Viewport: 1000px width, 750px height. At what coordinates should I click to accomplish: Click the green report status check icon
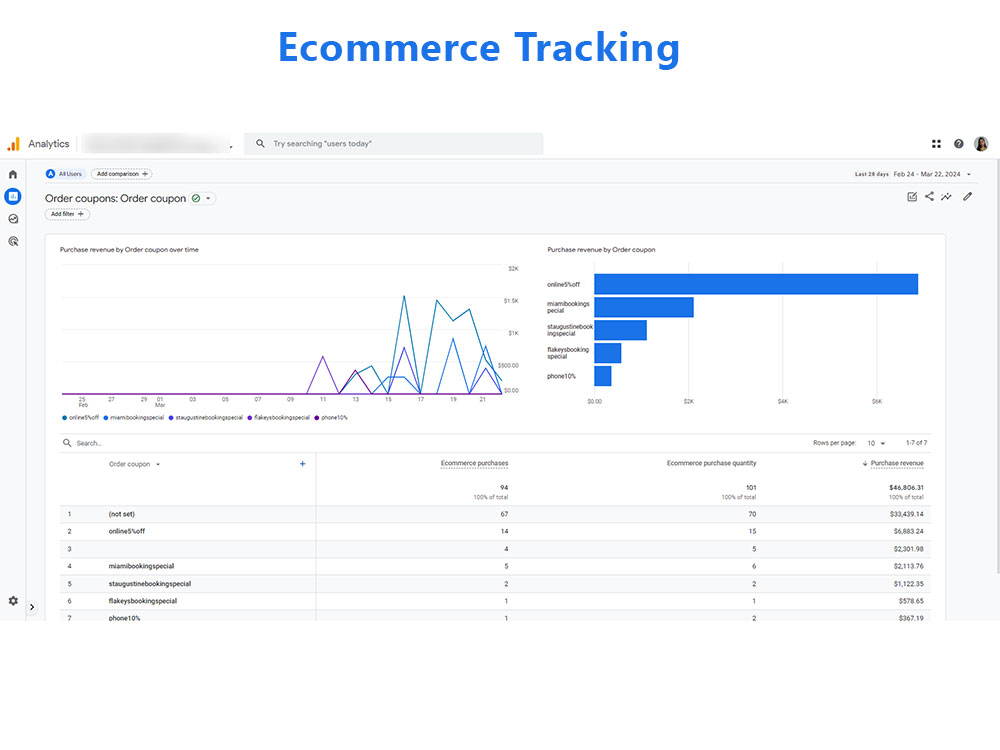pos(196,198)
